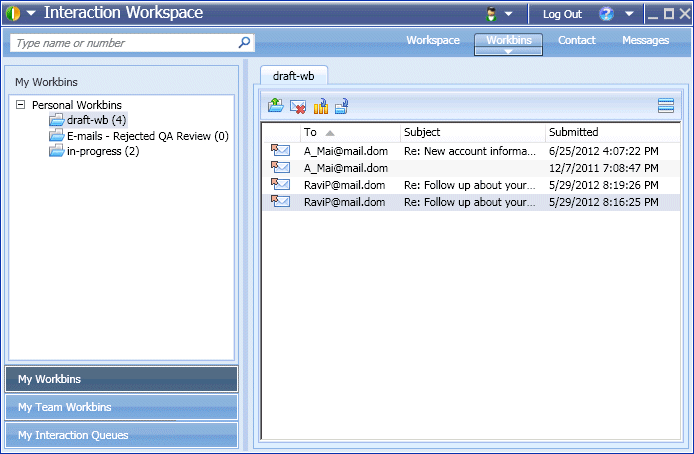Click the search magnifier icon
This screenshot has height=454, width=694.
(x=244, y=43)
